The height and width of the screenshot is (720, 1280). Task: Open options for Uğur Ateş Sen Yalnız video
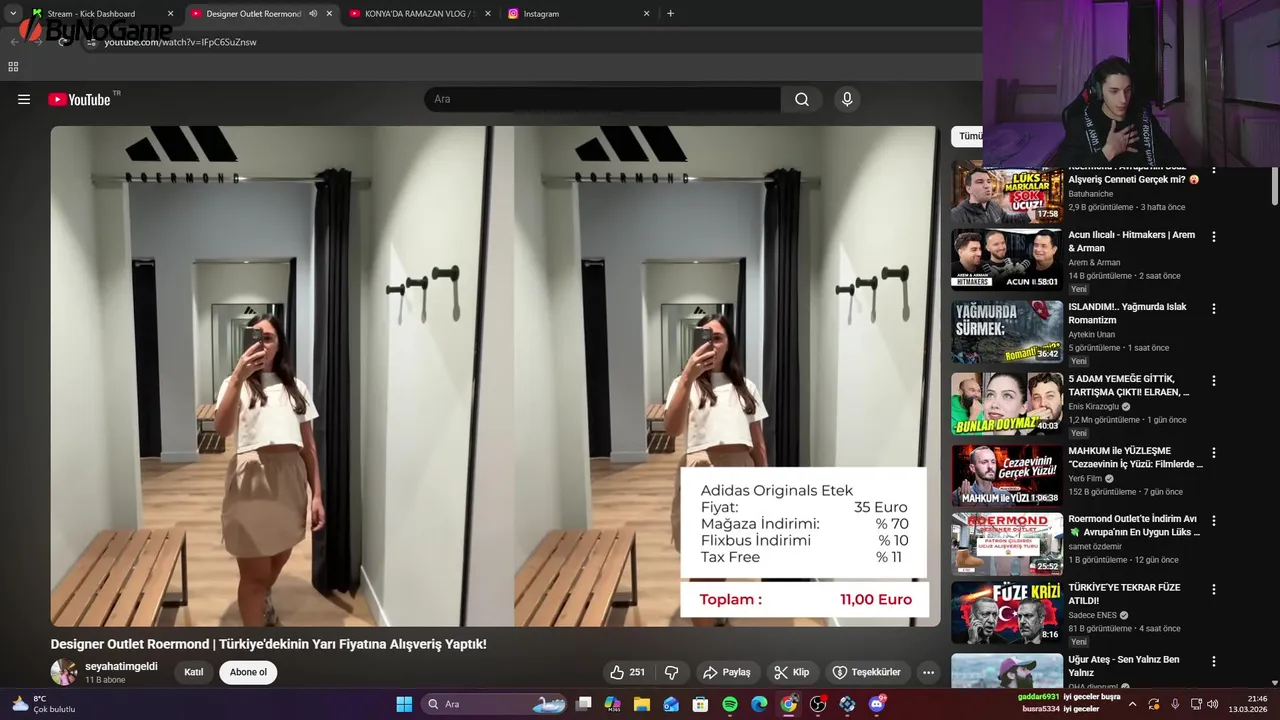coord(1214,661)
